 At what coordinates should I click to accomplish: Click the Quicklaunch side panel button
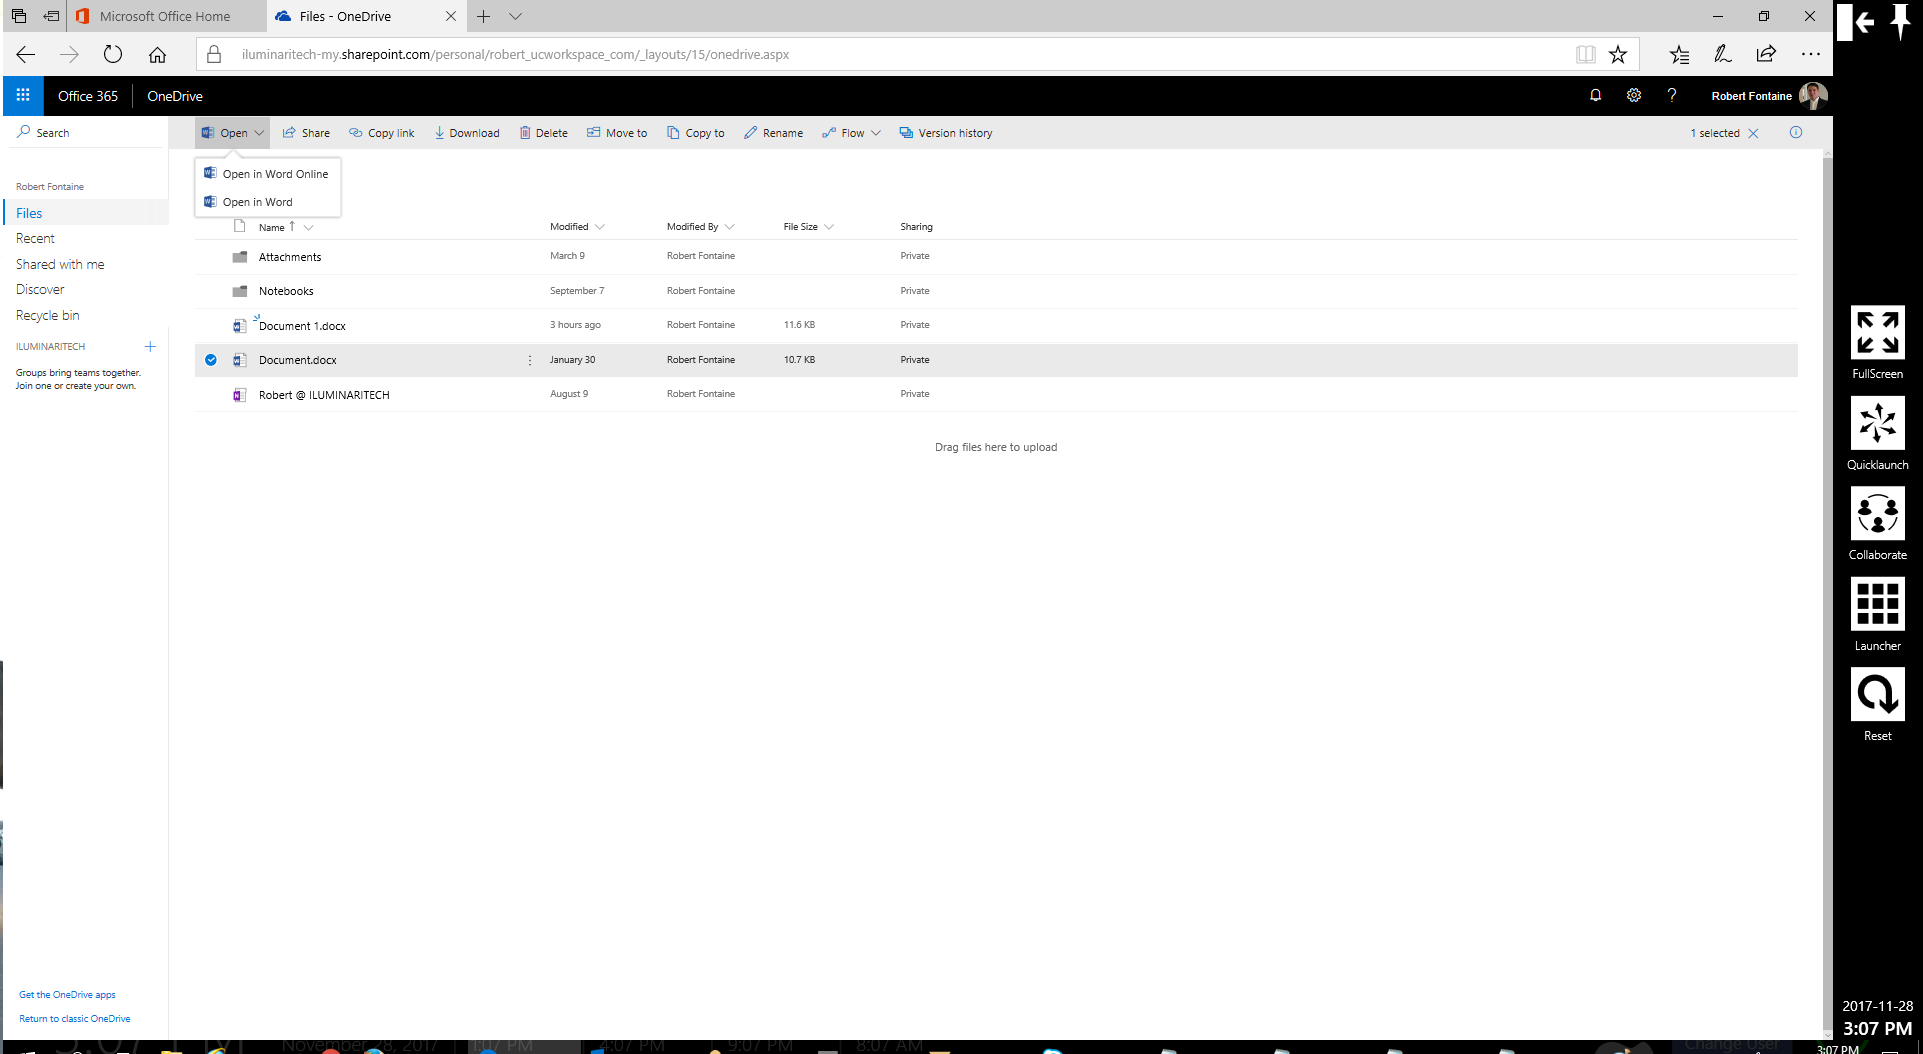pos(1877,433)
